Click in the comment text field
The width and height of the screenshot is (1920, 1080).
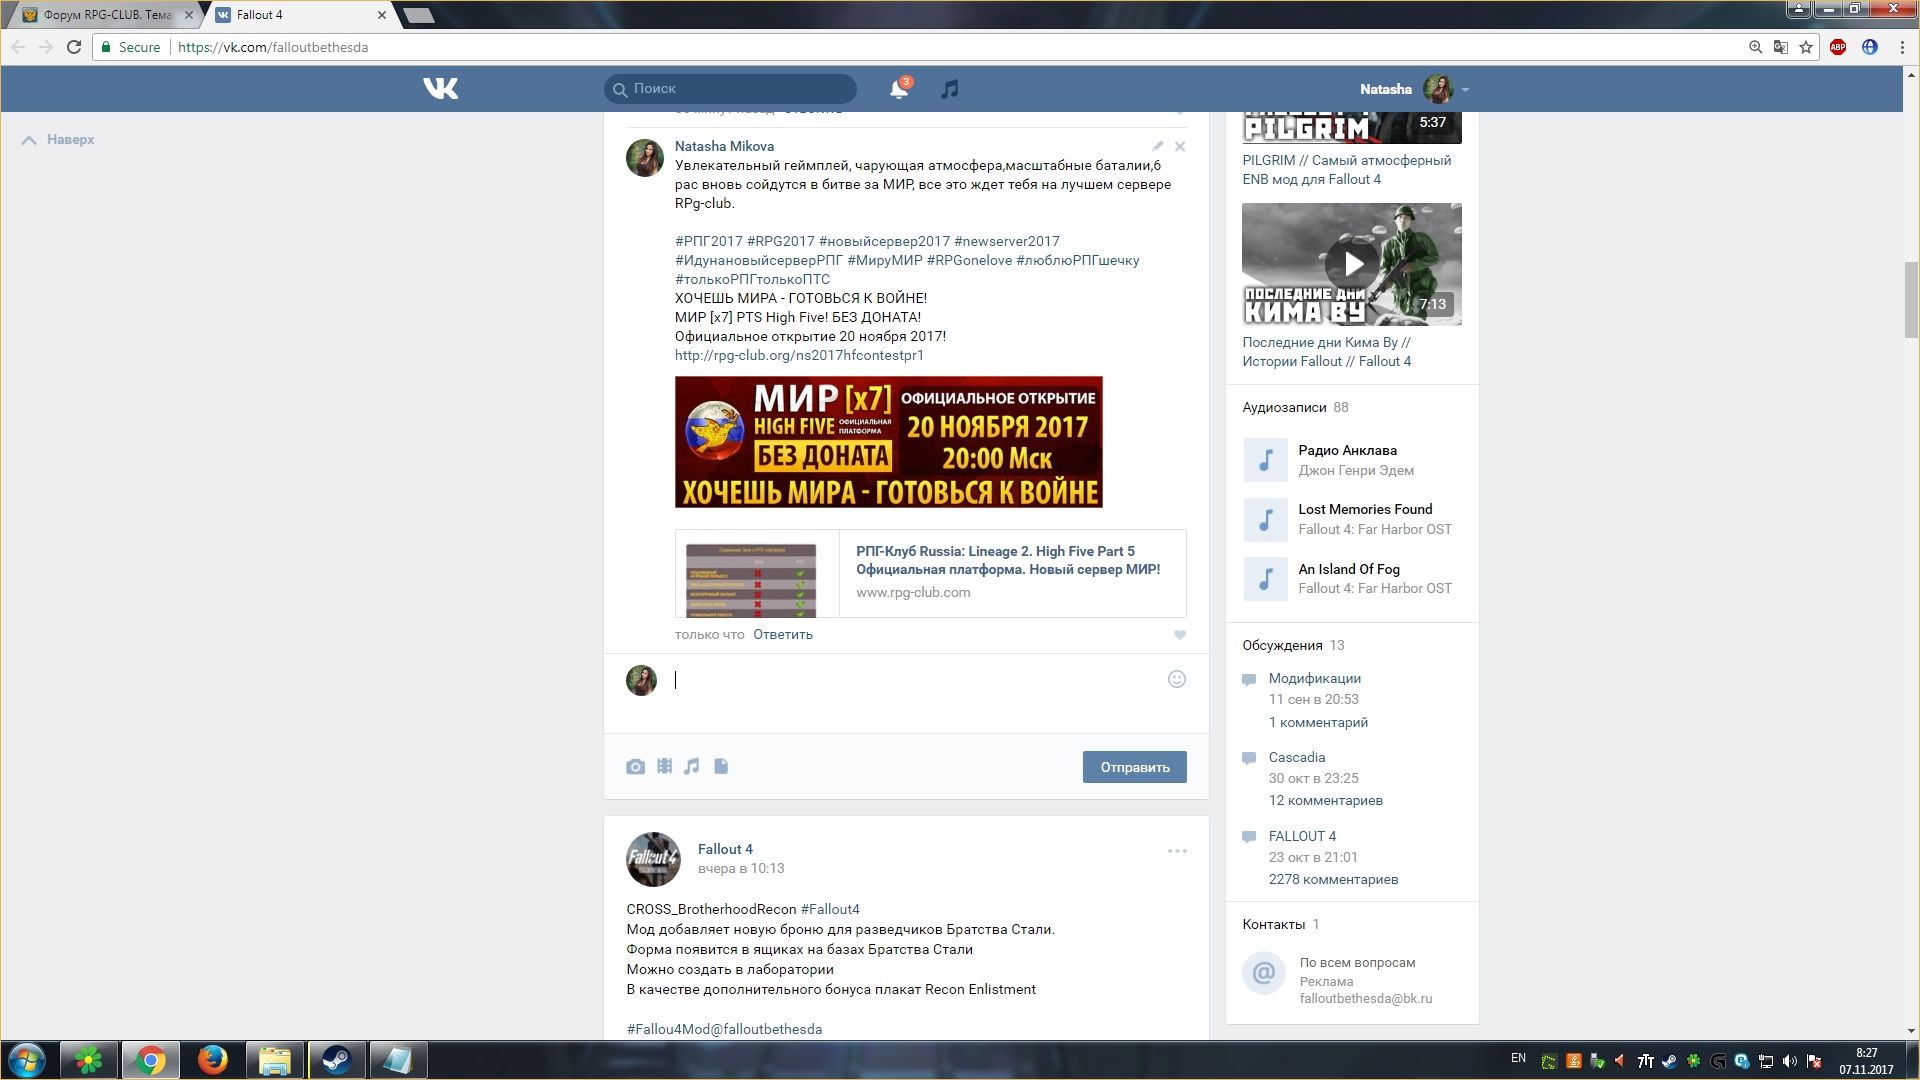(915, 680)
